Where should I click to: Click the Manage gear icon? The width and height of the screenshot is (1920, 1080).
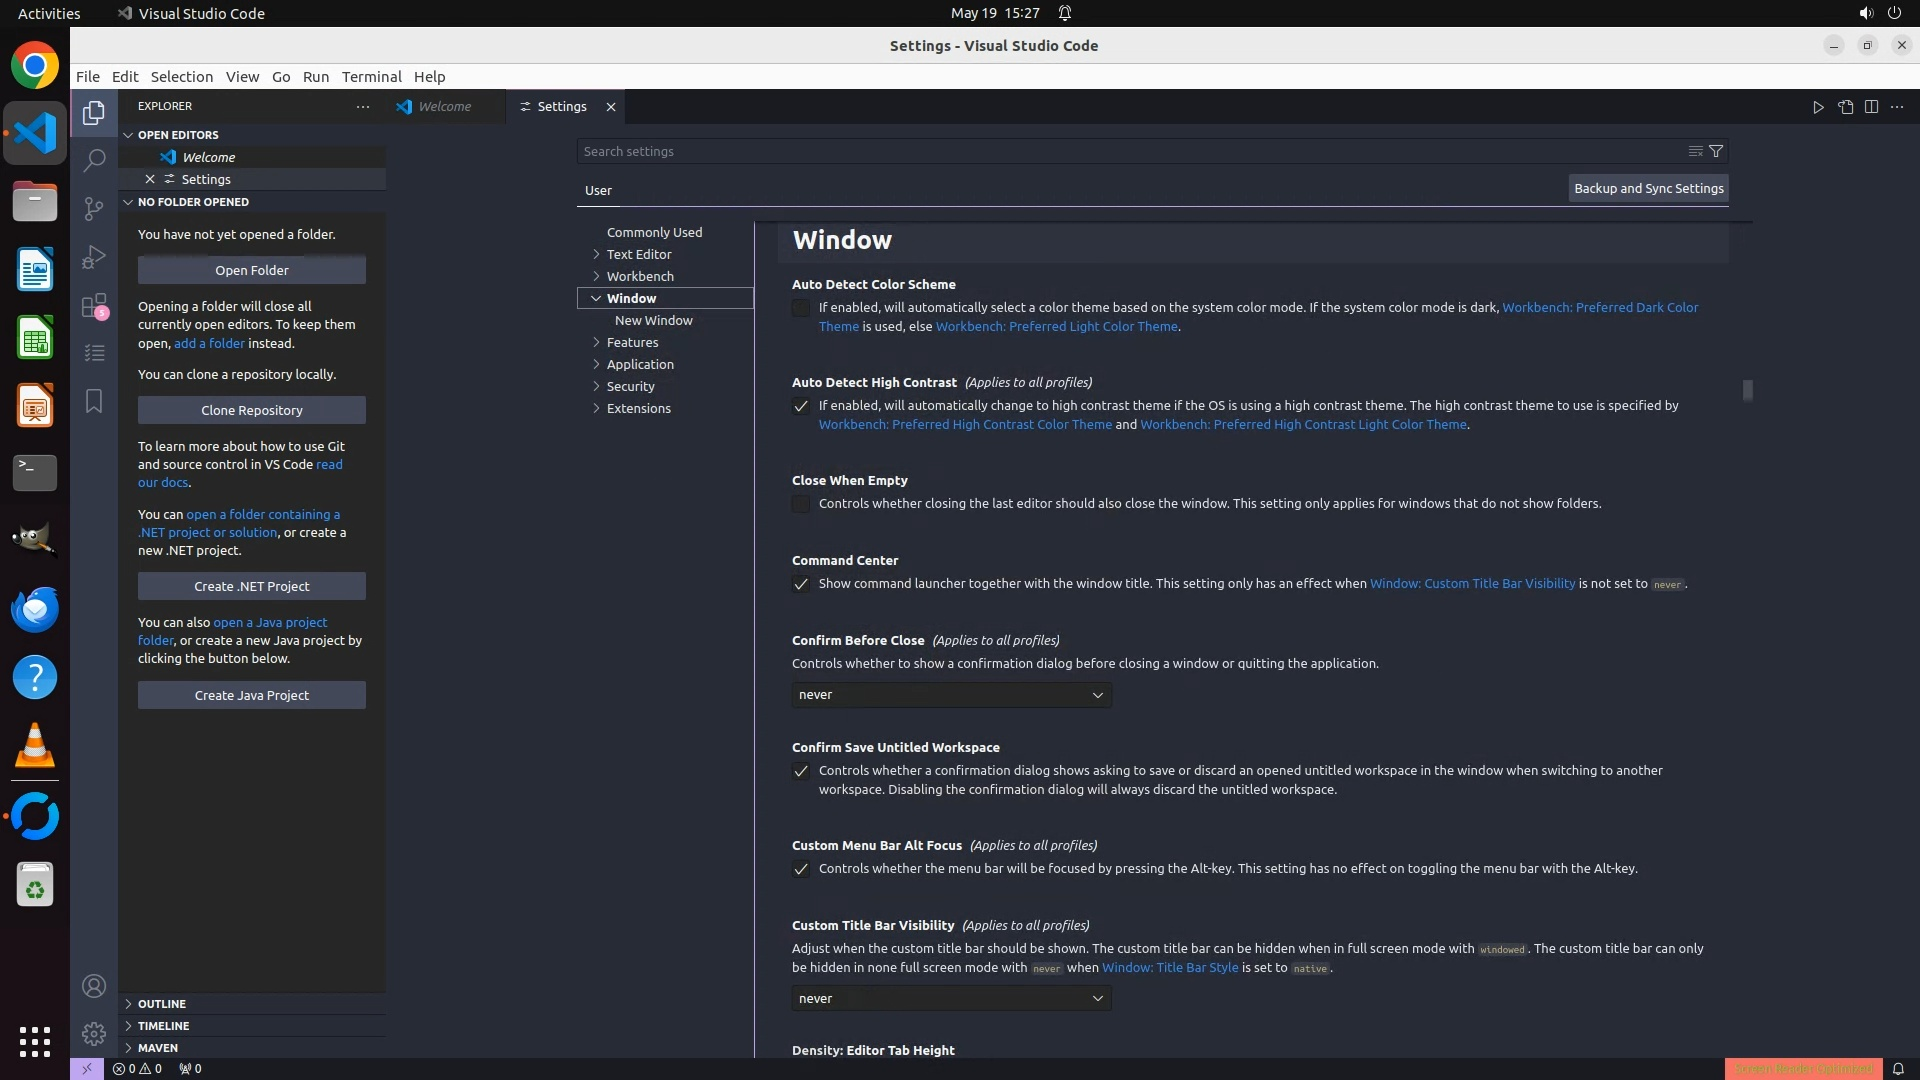coord(94,1033)
